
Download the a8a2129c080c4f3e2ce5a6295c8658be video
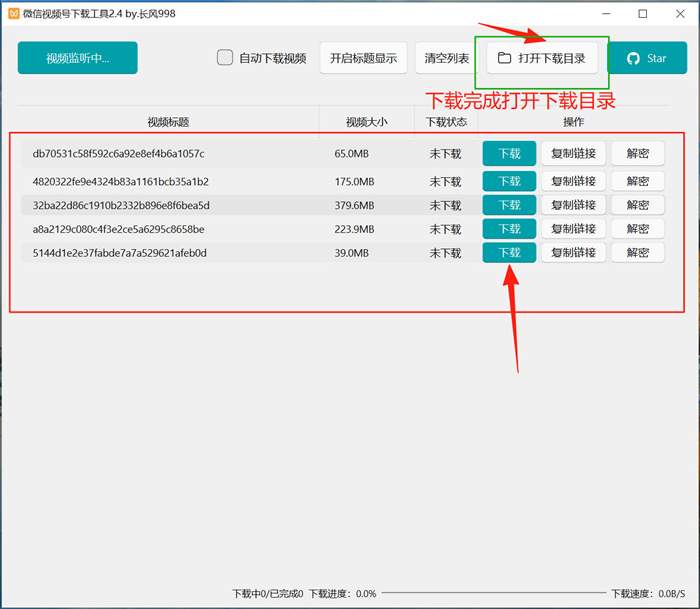coord(509,229)
